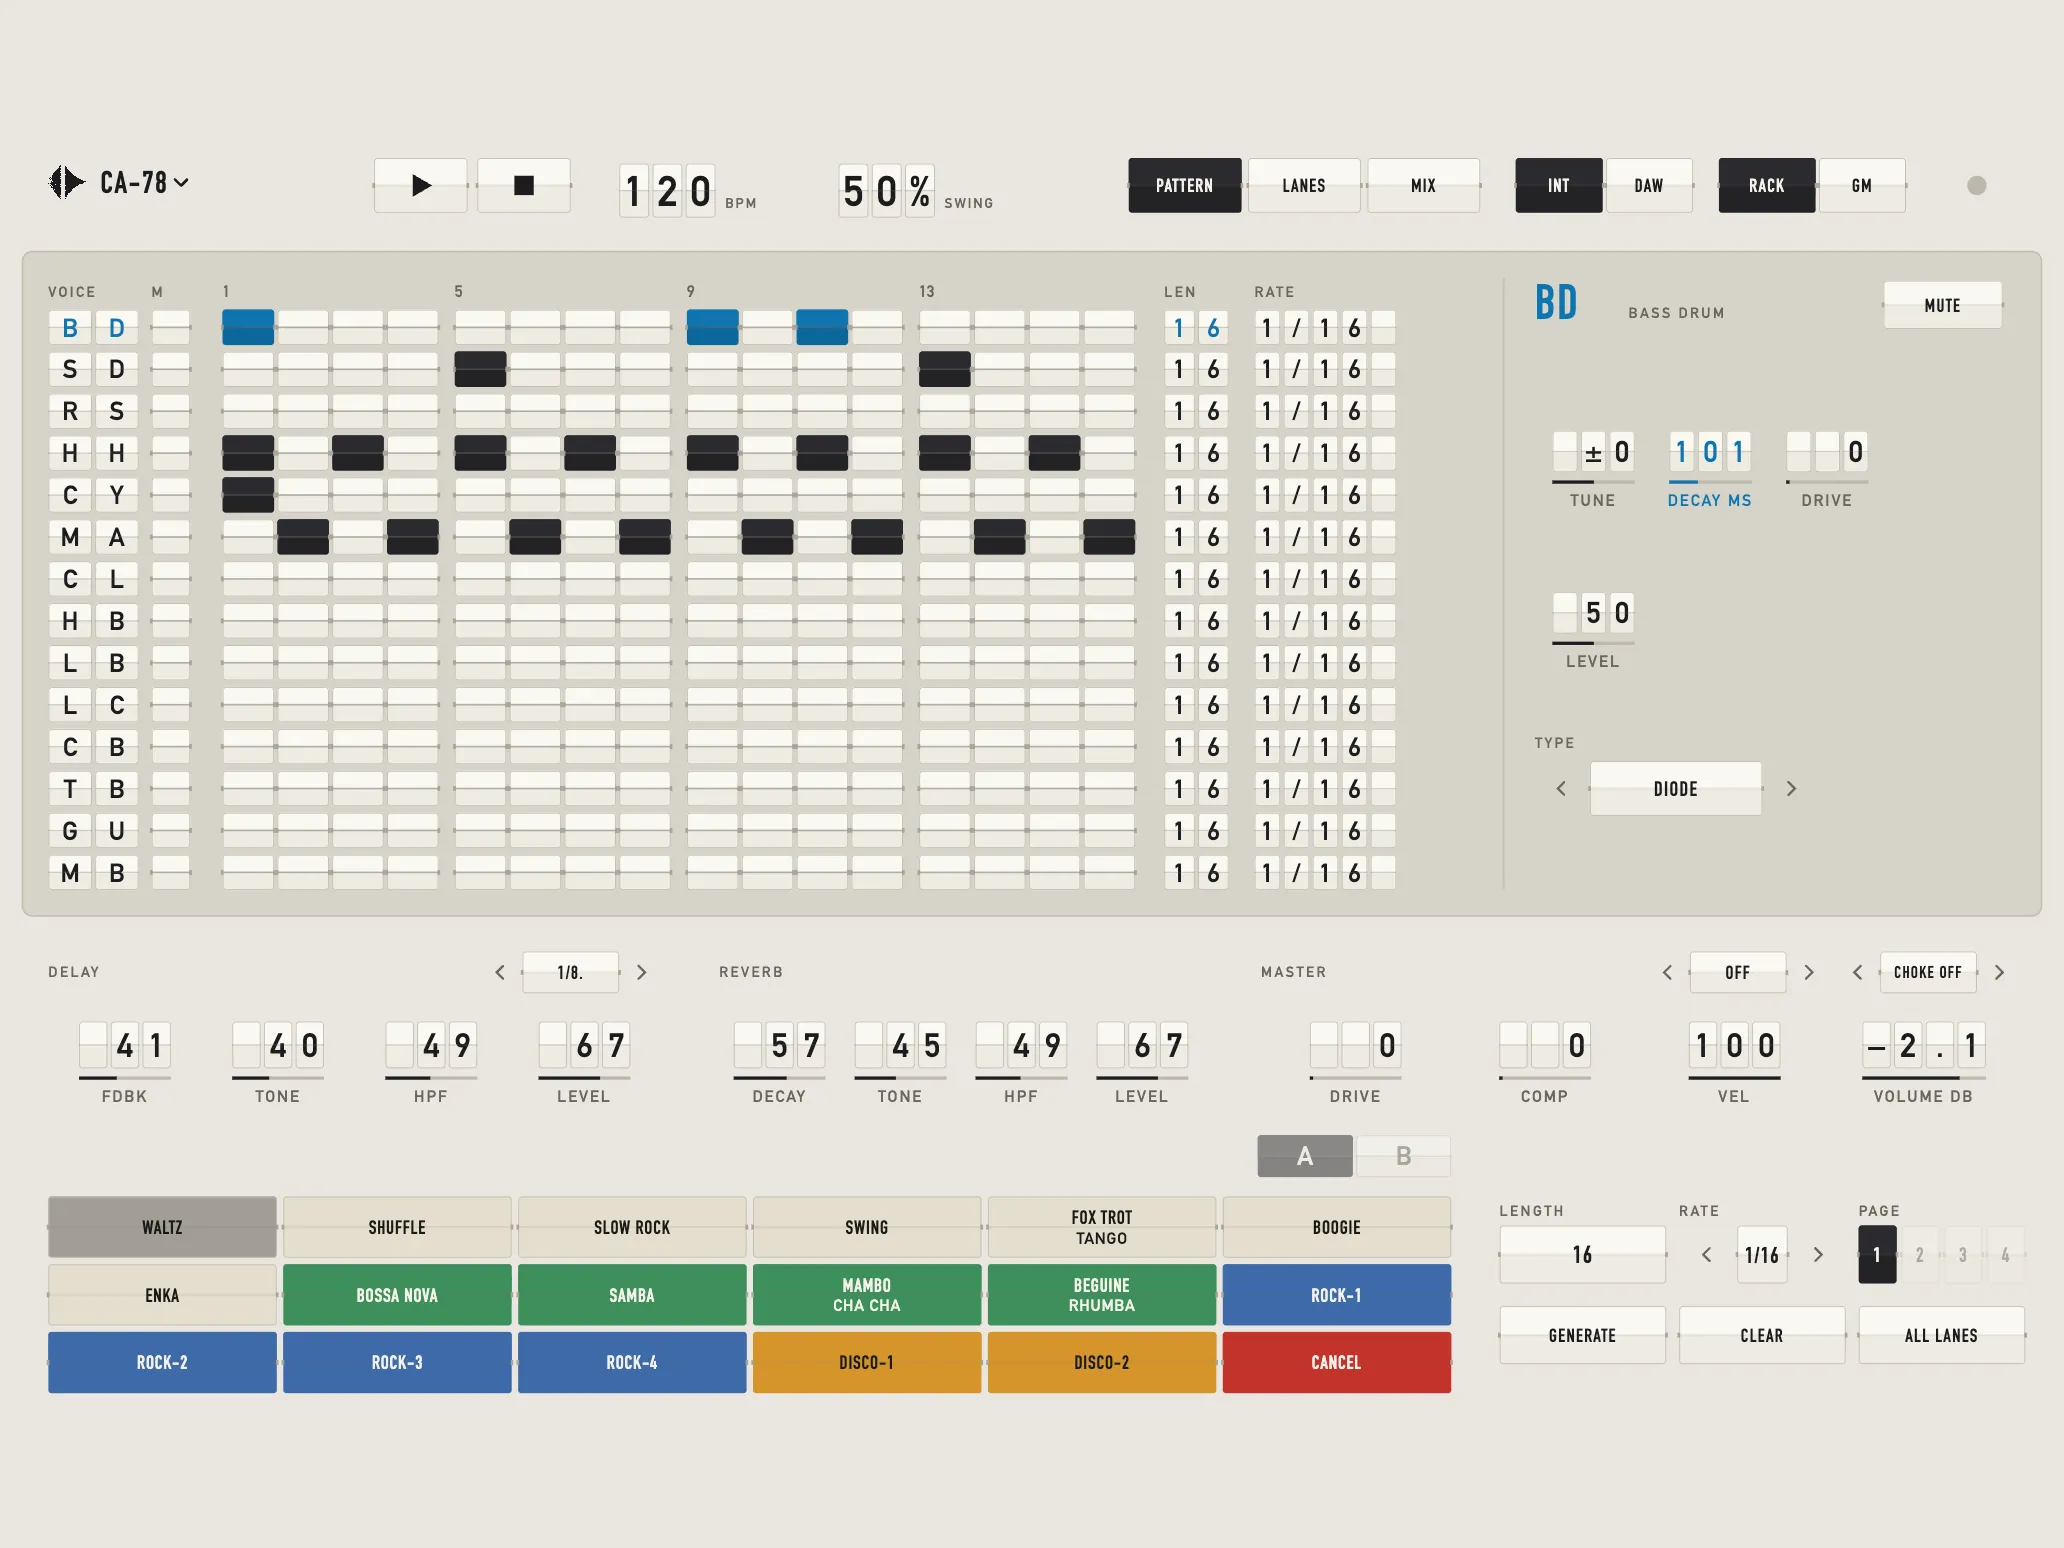2064x1548 pixels.
Task: Click the CLEAR button
Action: 1762,1335
